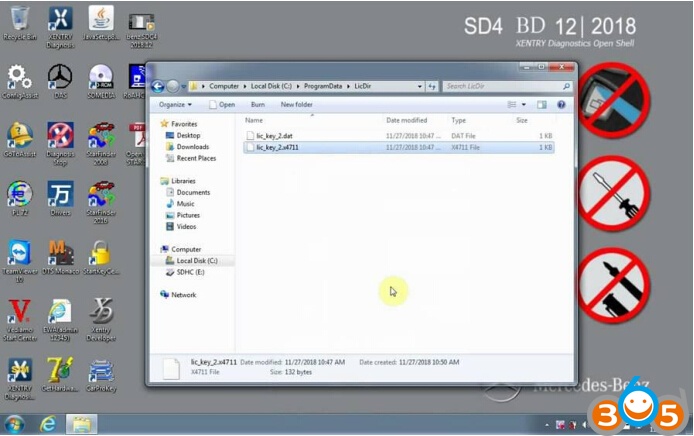The width and height of the screenshot is (694, 436).
Task: Open the SDMEDIA disc shortcut
Action: tap(101, 82)
